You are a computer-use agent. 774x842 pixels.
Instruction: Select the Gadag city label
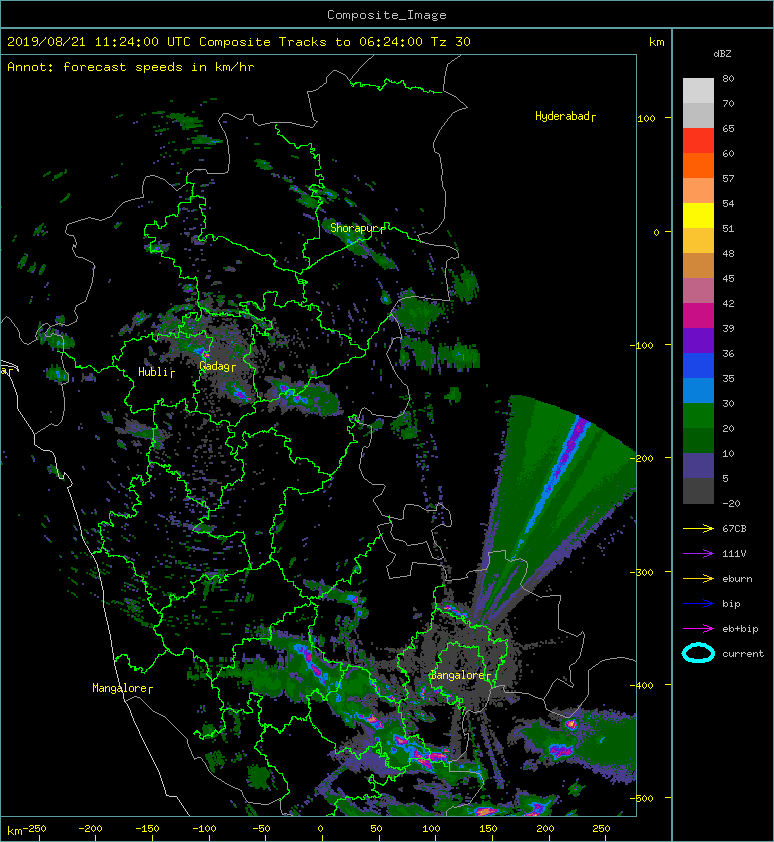(x=214, y=366)
